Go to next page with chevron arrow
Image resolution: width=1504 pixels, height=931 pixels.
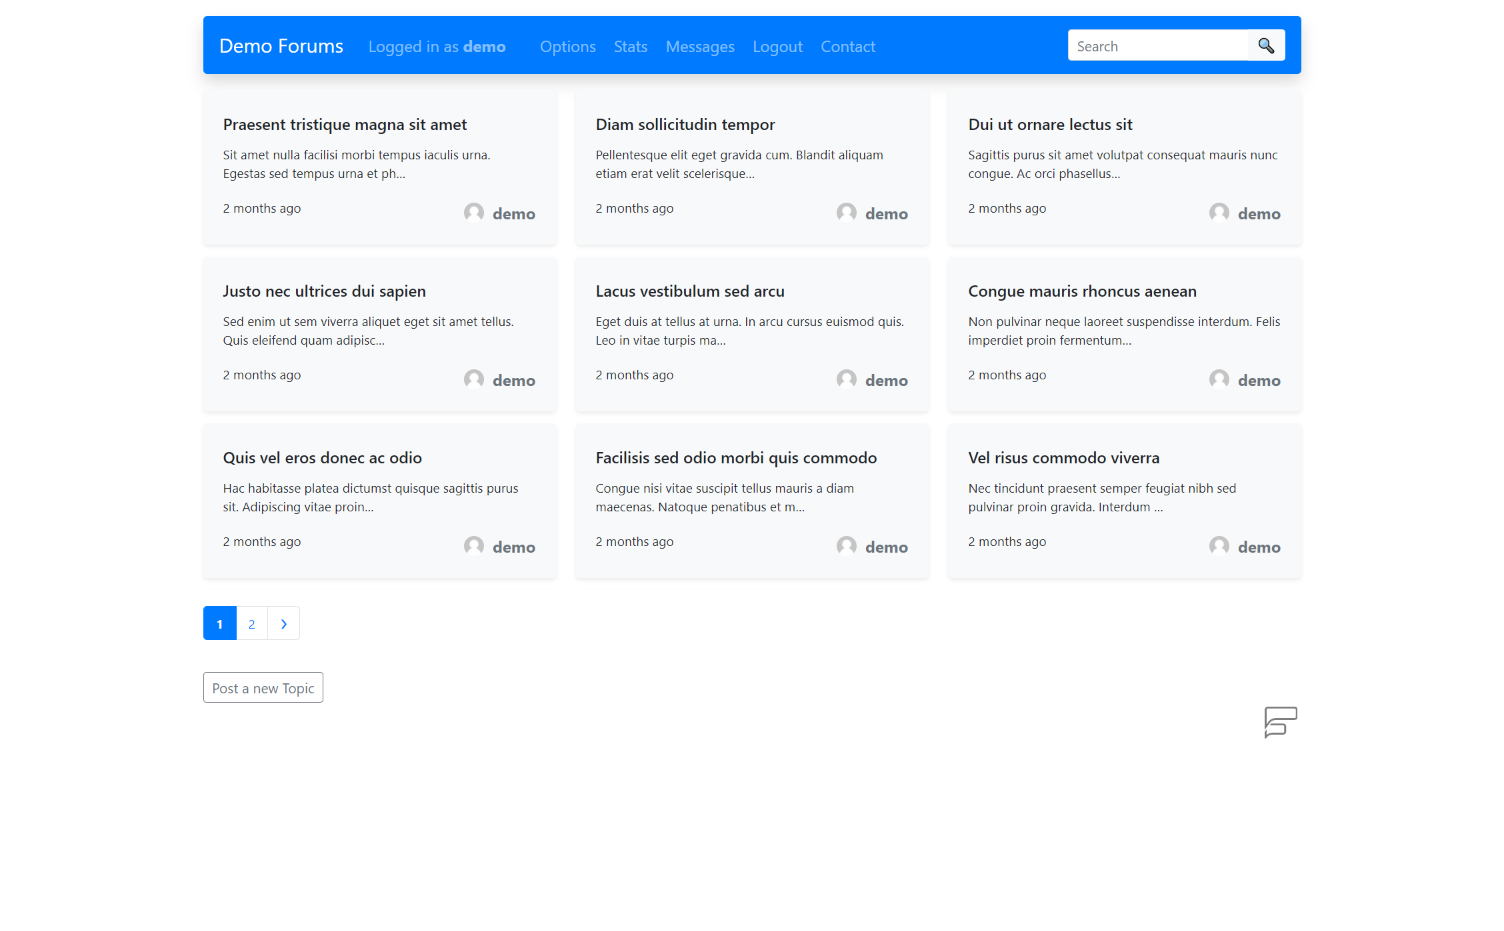pyautogui.click(x=284, y=624)
